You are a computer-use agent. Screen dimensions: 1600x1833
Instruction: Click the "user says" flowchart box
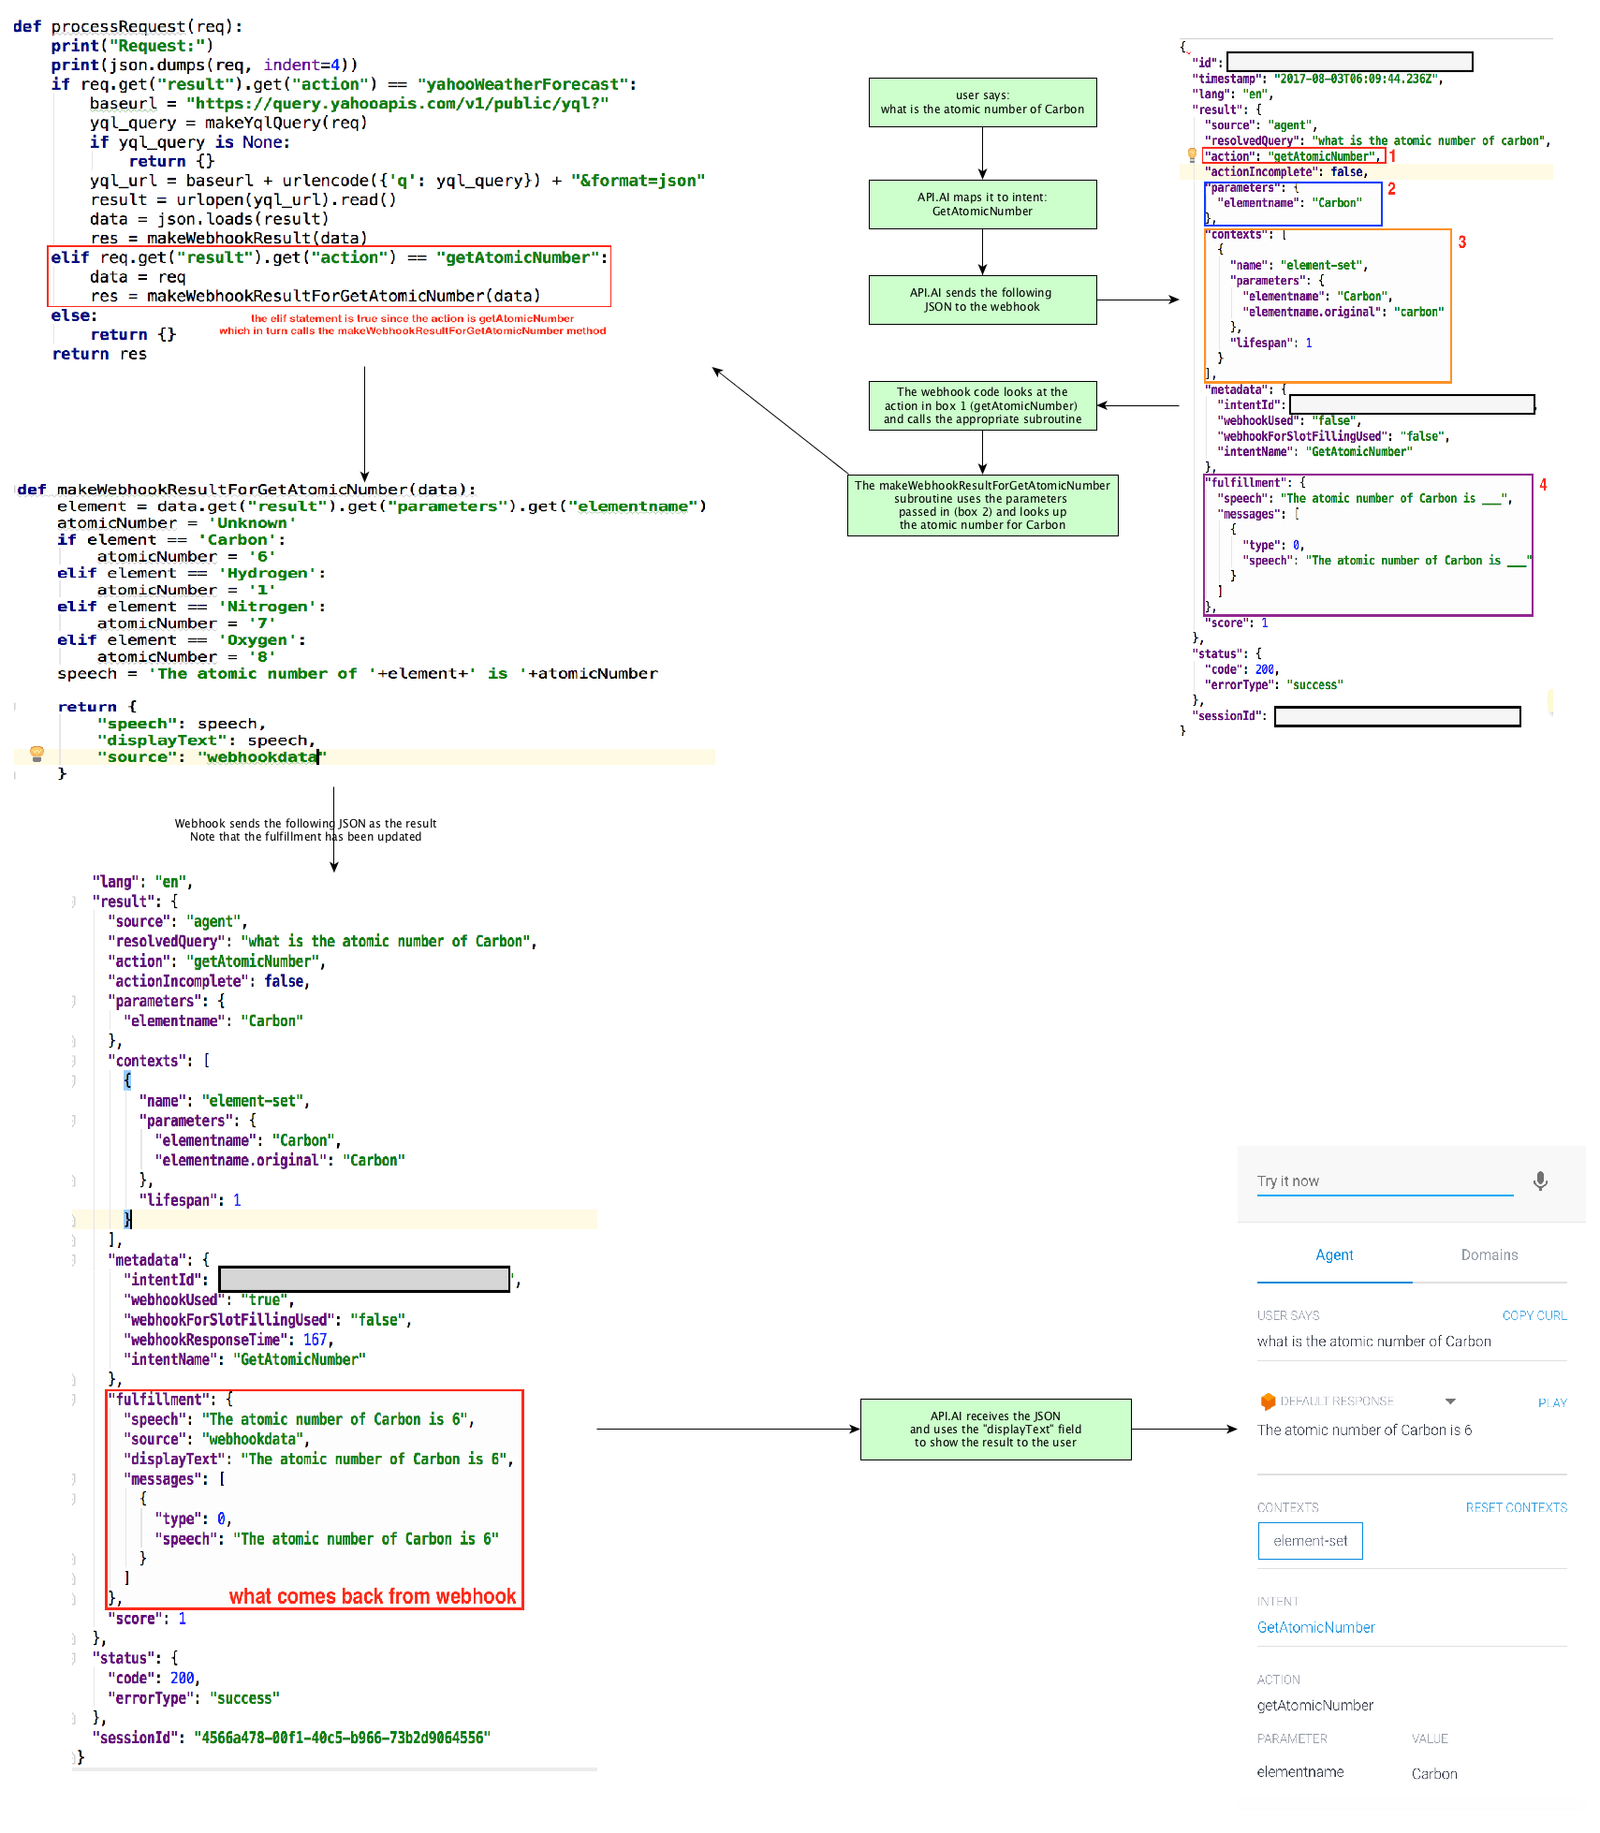coord(982,102)
